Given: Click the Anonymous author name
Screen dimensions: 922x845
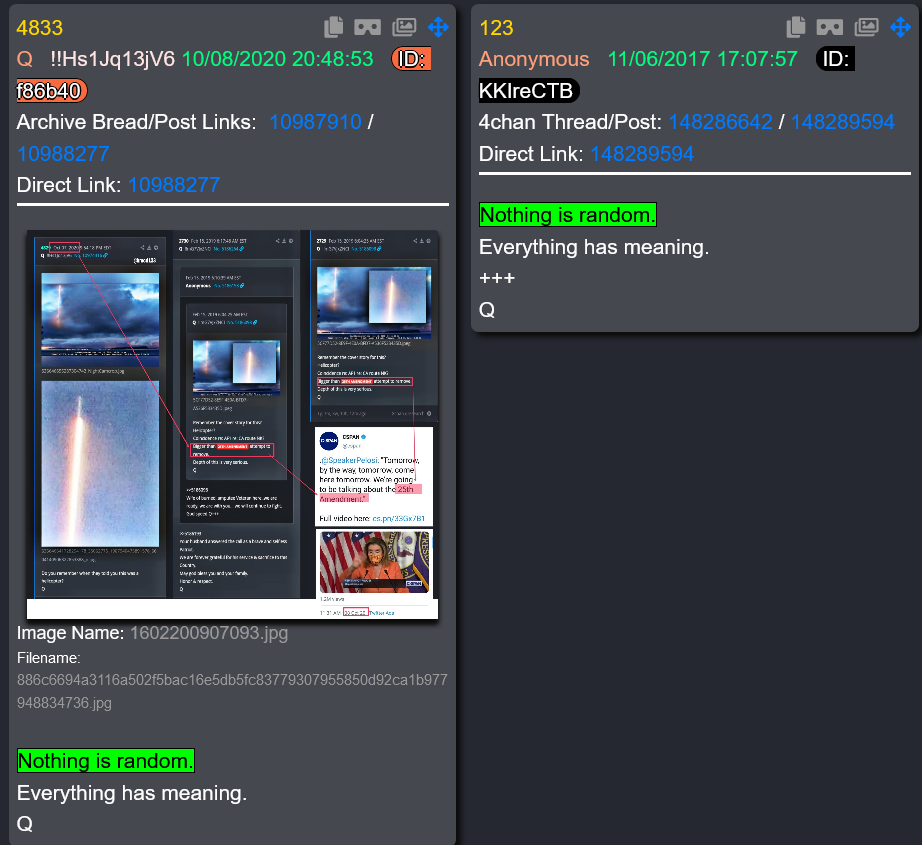Looking at the screenshot, I should 534,59.
